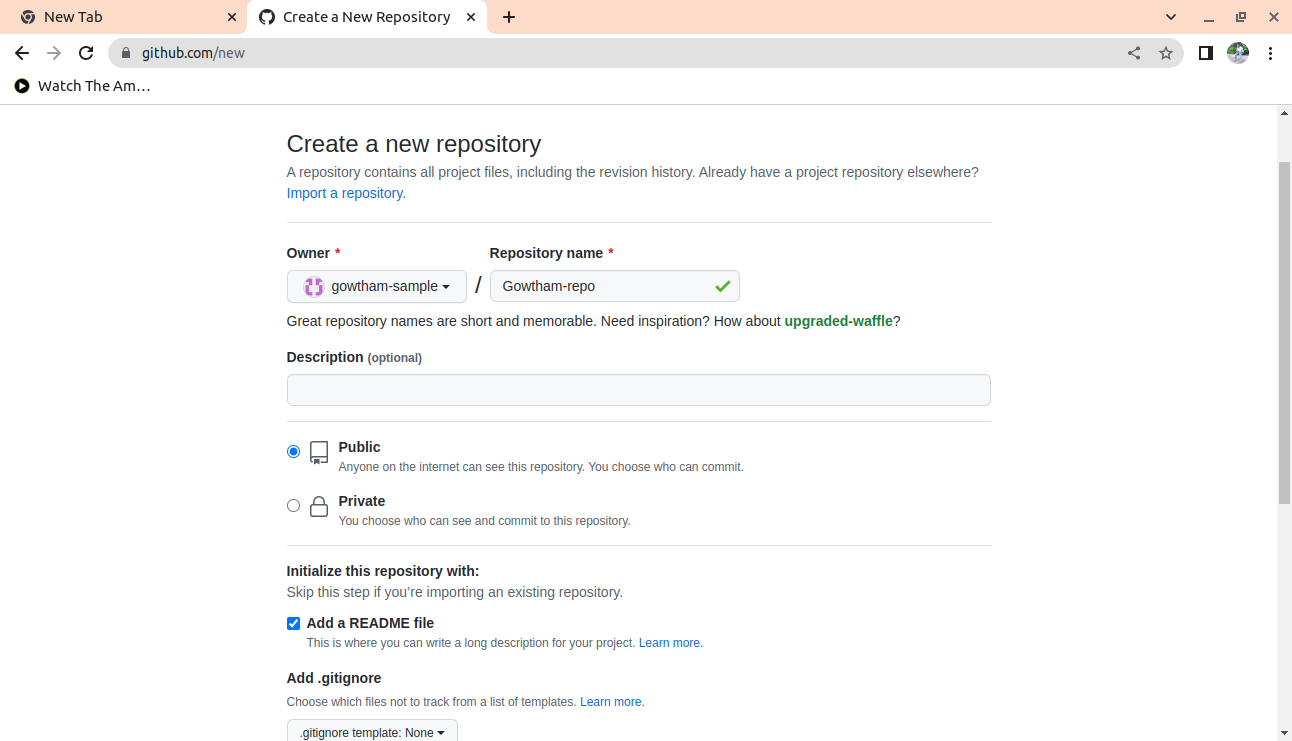Expand the tab search chevron
1292x741 pixels.
pyautogui.click(x=1172, y=17)
